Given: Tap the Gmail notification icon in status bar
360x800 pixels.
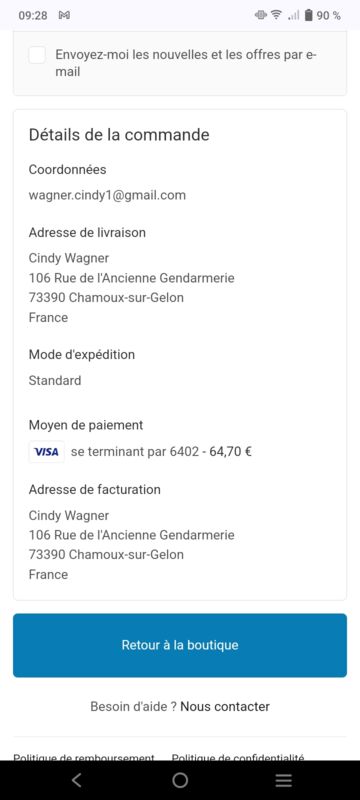Looking at the screenshot, I should [64, 15].
